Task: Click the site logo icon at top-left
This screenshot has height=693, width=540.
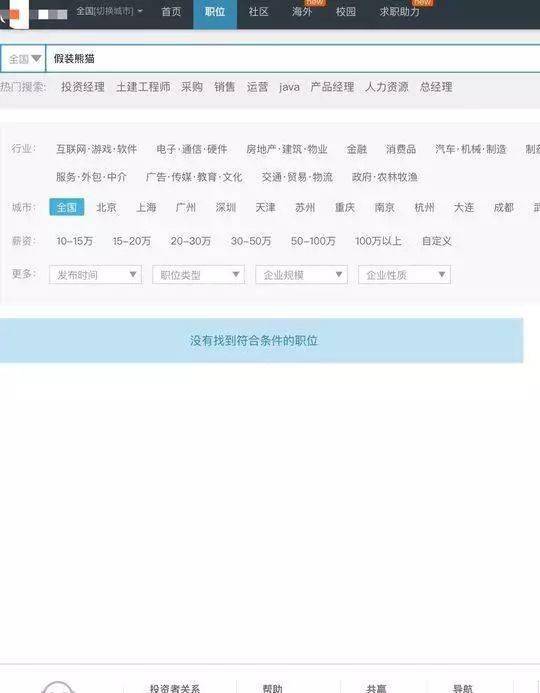Action: tap(15, 14)
